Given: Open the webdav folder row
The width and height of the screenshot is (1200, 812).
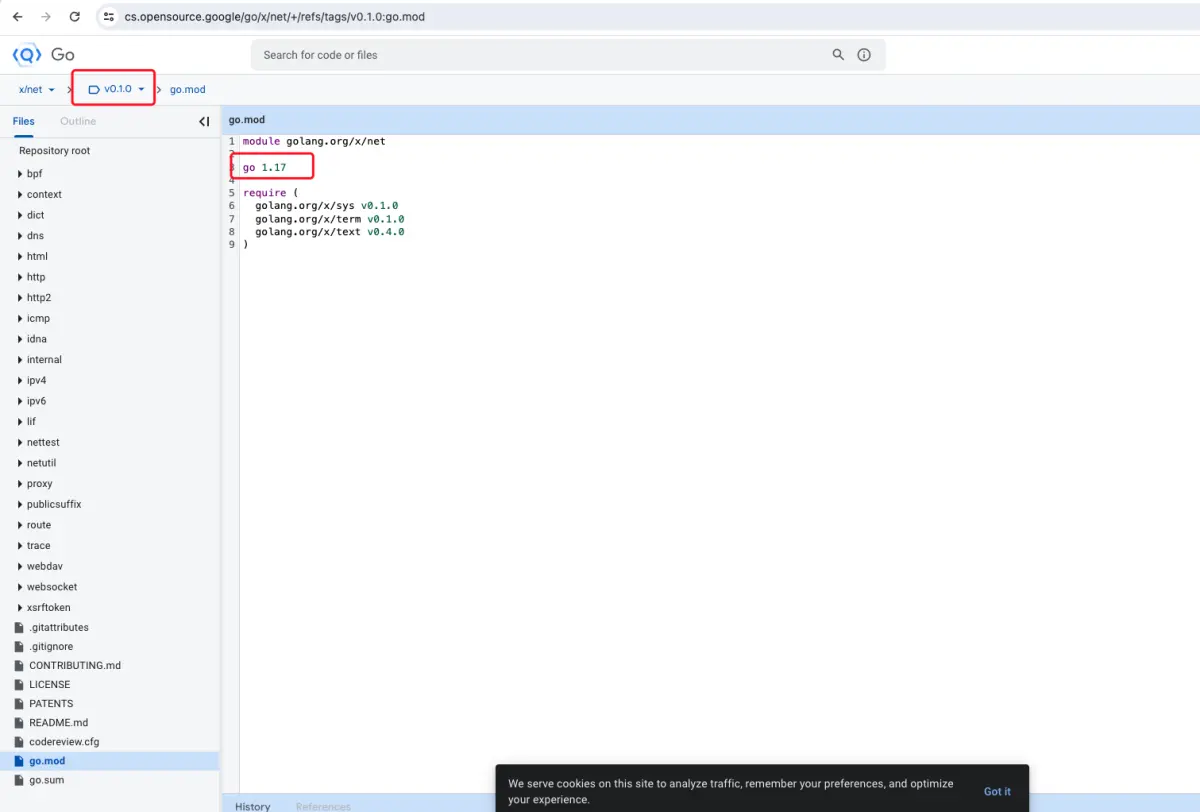Looking at the screenshot, I should pos(110,566).
